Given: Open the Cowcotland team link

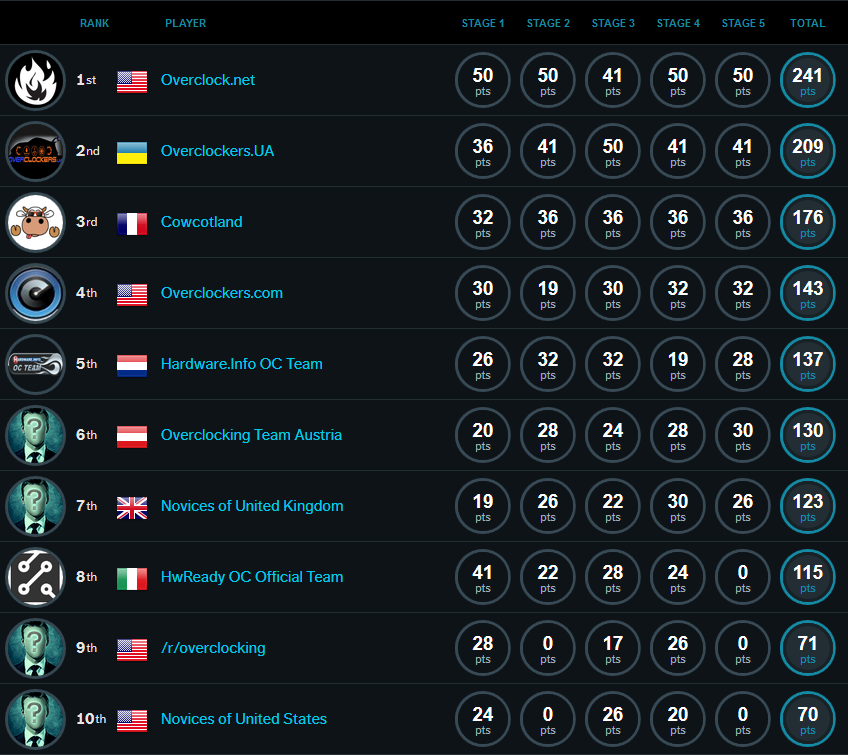Looking at the screenshot, I should (x=202, y=222).
